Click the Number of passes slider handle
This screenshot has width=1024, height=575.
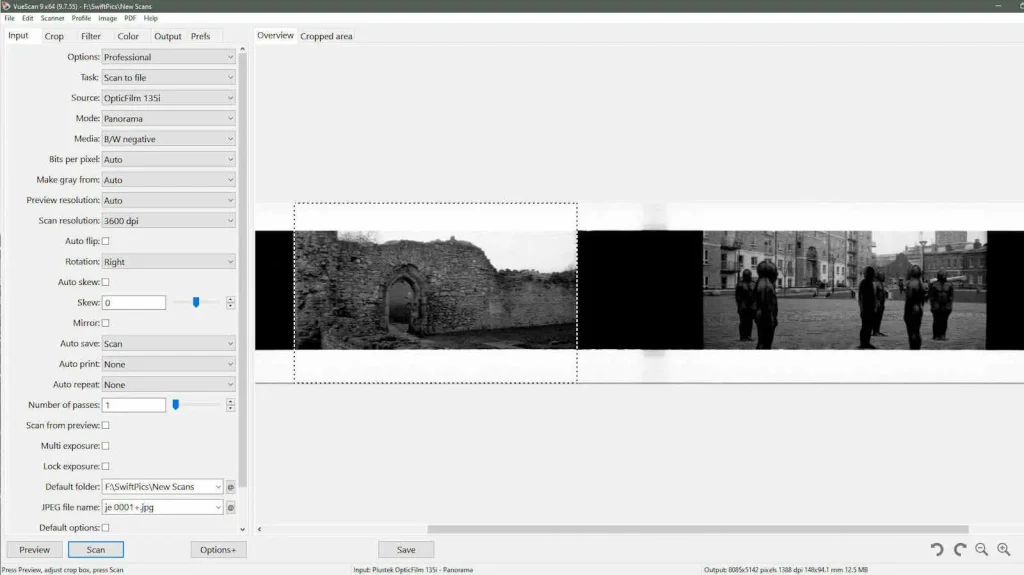[176, 404]
